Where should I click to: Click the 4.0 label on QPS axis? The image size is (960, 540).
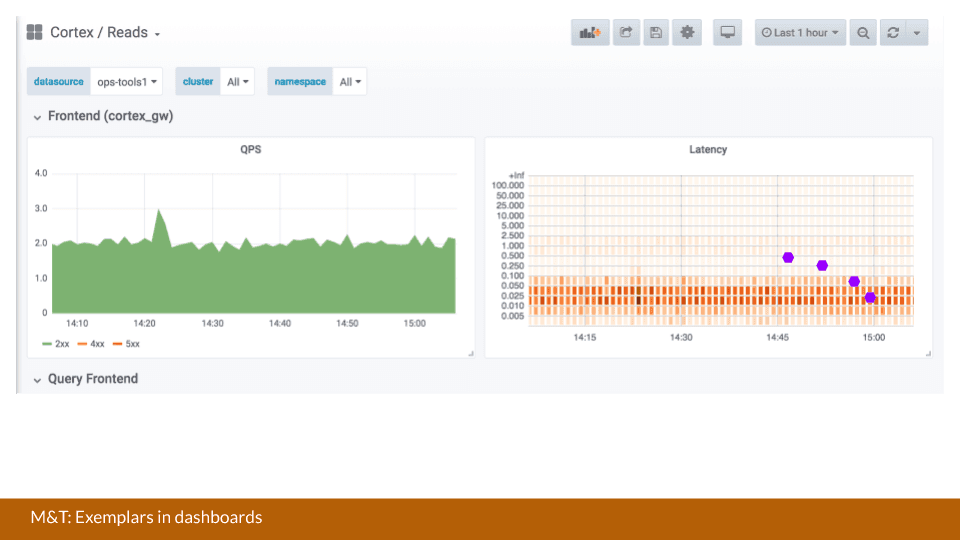click(x=41, y=173)
